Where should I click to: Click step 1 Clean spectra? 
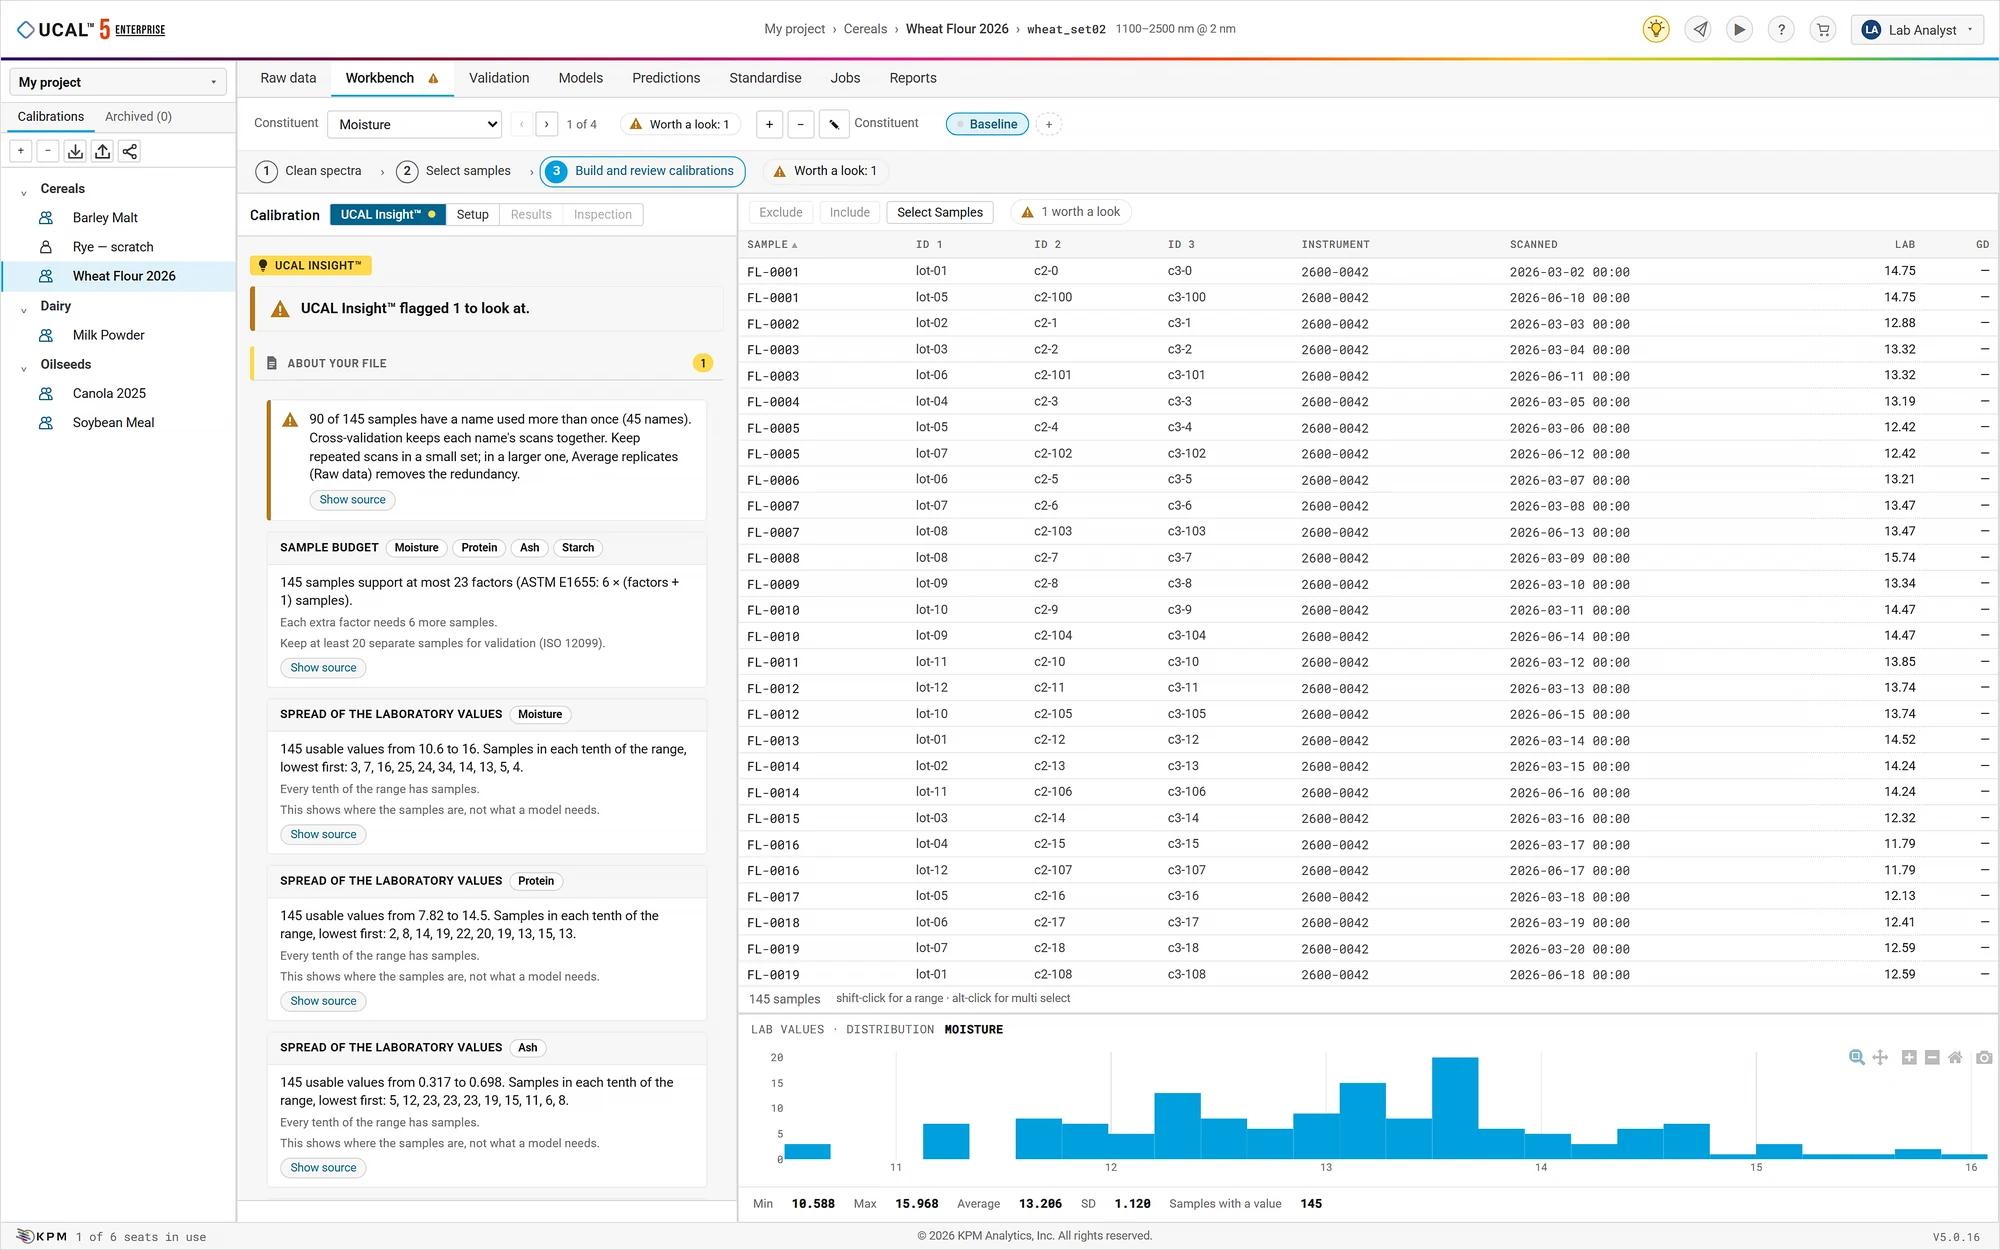pos(309,171)
